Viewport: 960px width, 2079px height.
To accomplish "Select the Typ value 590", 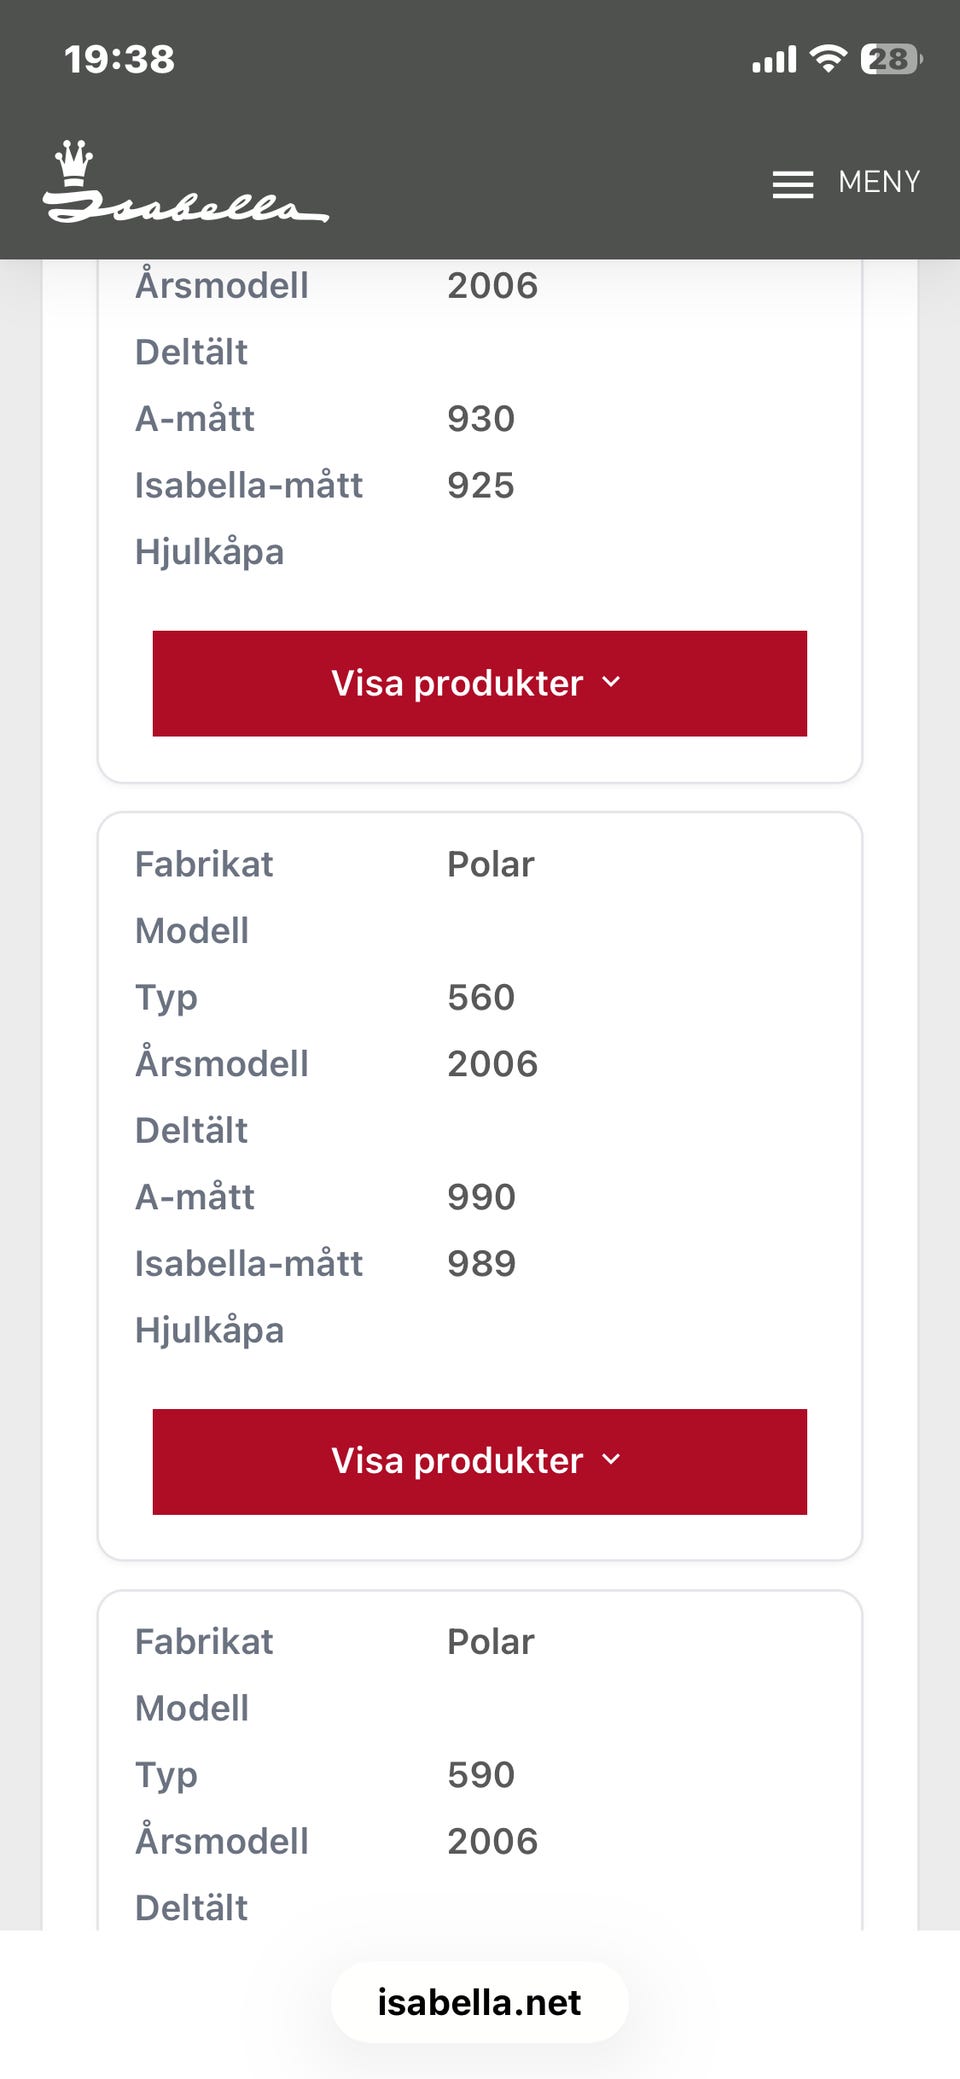I will tap(481, 1774).
